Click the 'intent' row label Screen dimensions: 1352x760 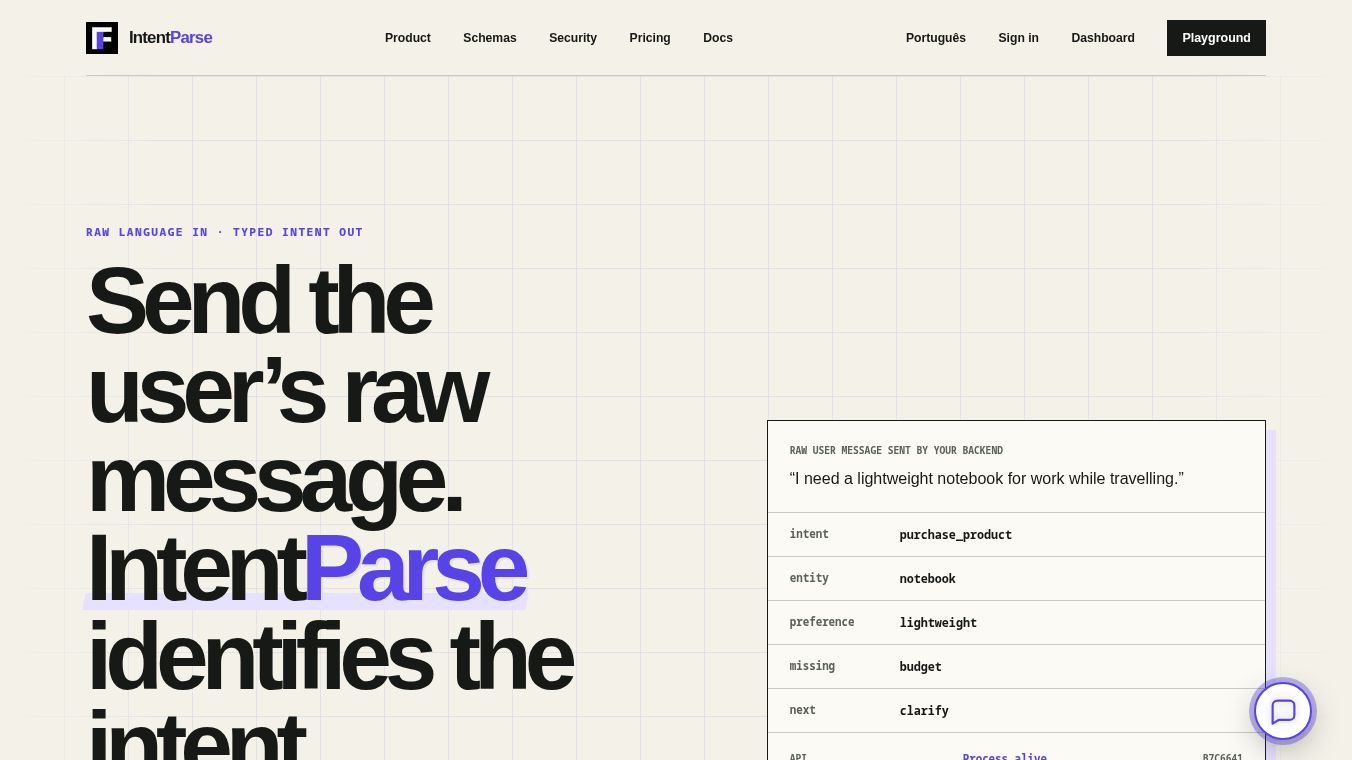[809, 534]
